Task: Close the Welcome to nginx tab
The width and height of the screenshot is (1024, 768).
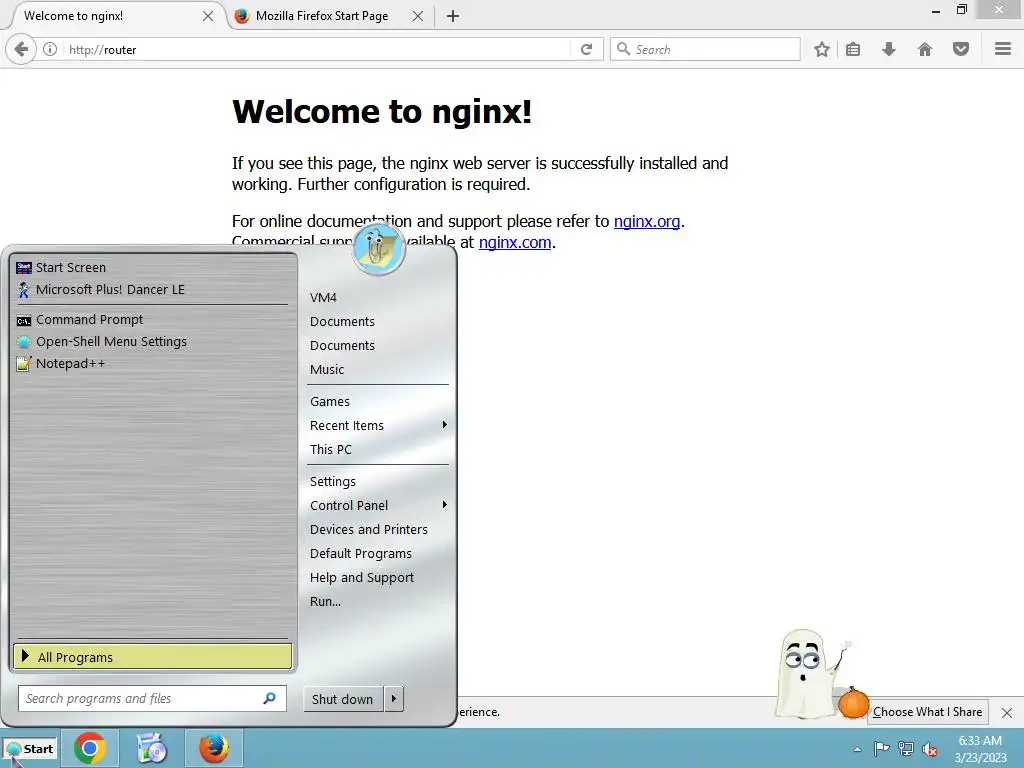Action: (208, 16)
